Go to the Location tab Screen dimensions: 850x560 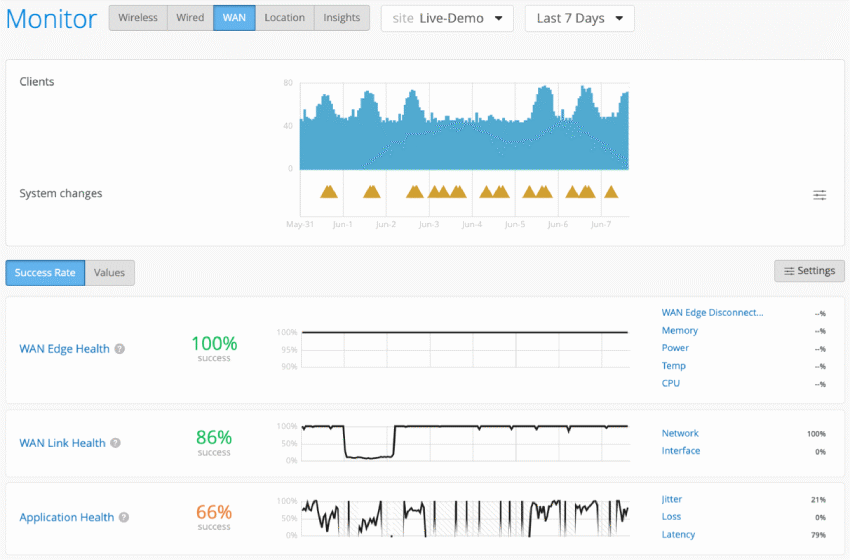[x=284, y=18]
